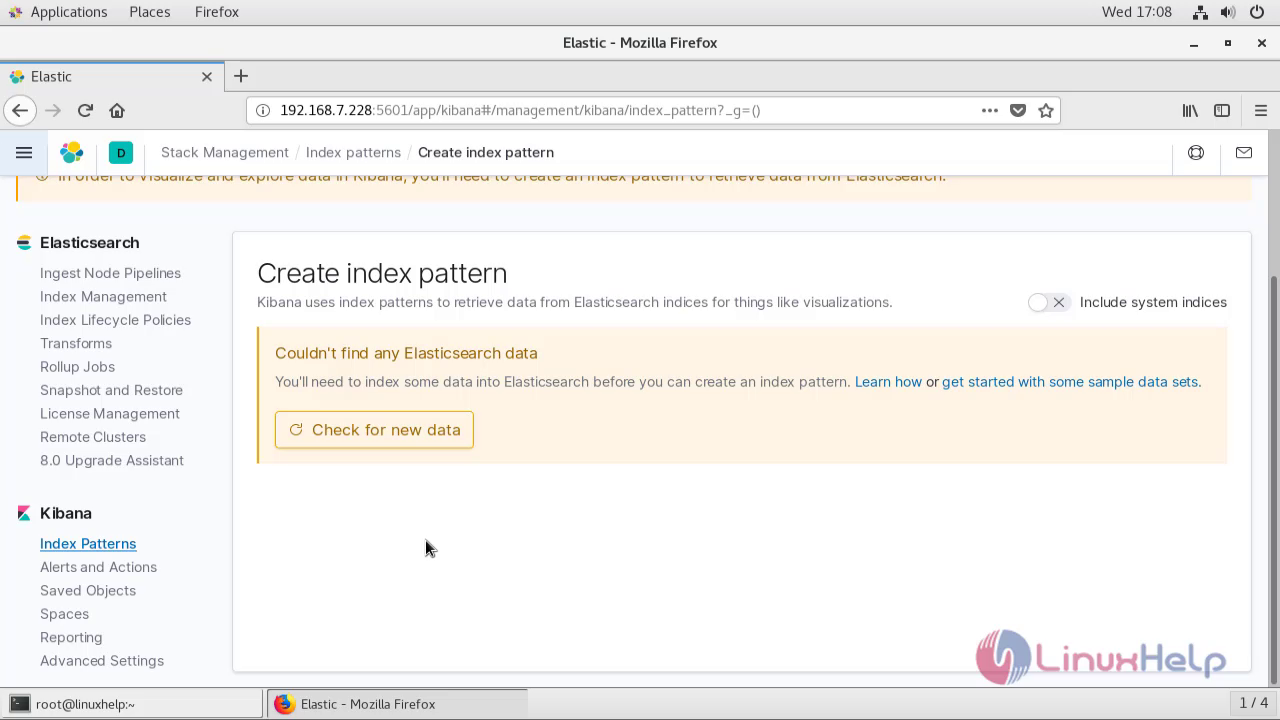Open Spaces in the Kibana section

click(x=64, y=614)
